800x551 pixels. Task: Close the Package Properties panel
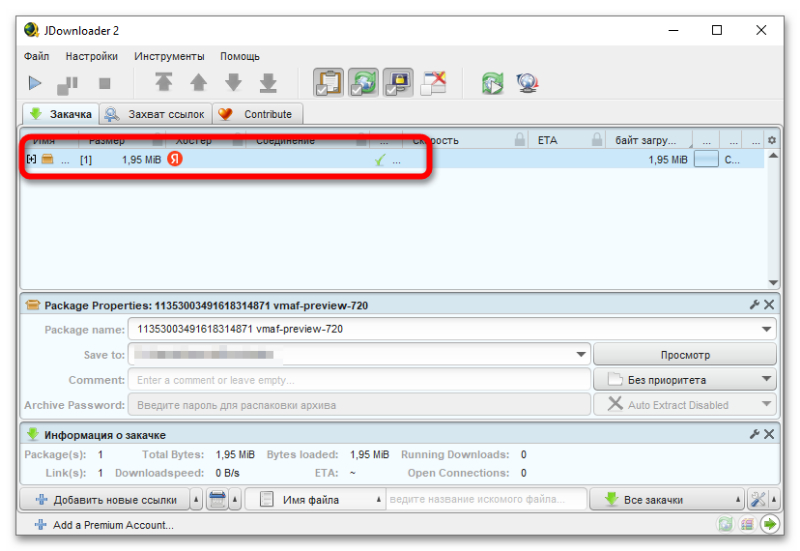click(769, 305)
